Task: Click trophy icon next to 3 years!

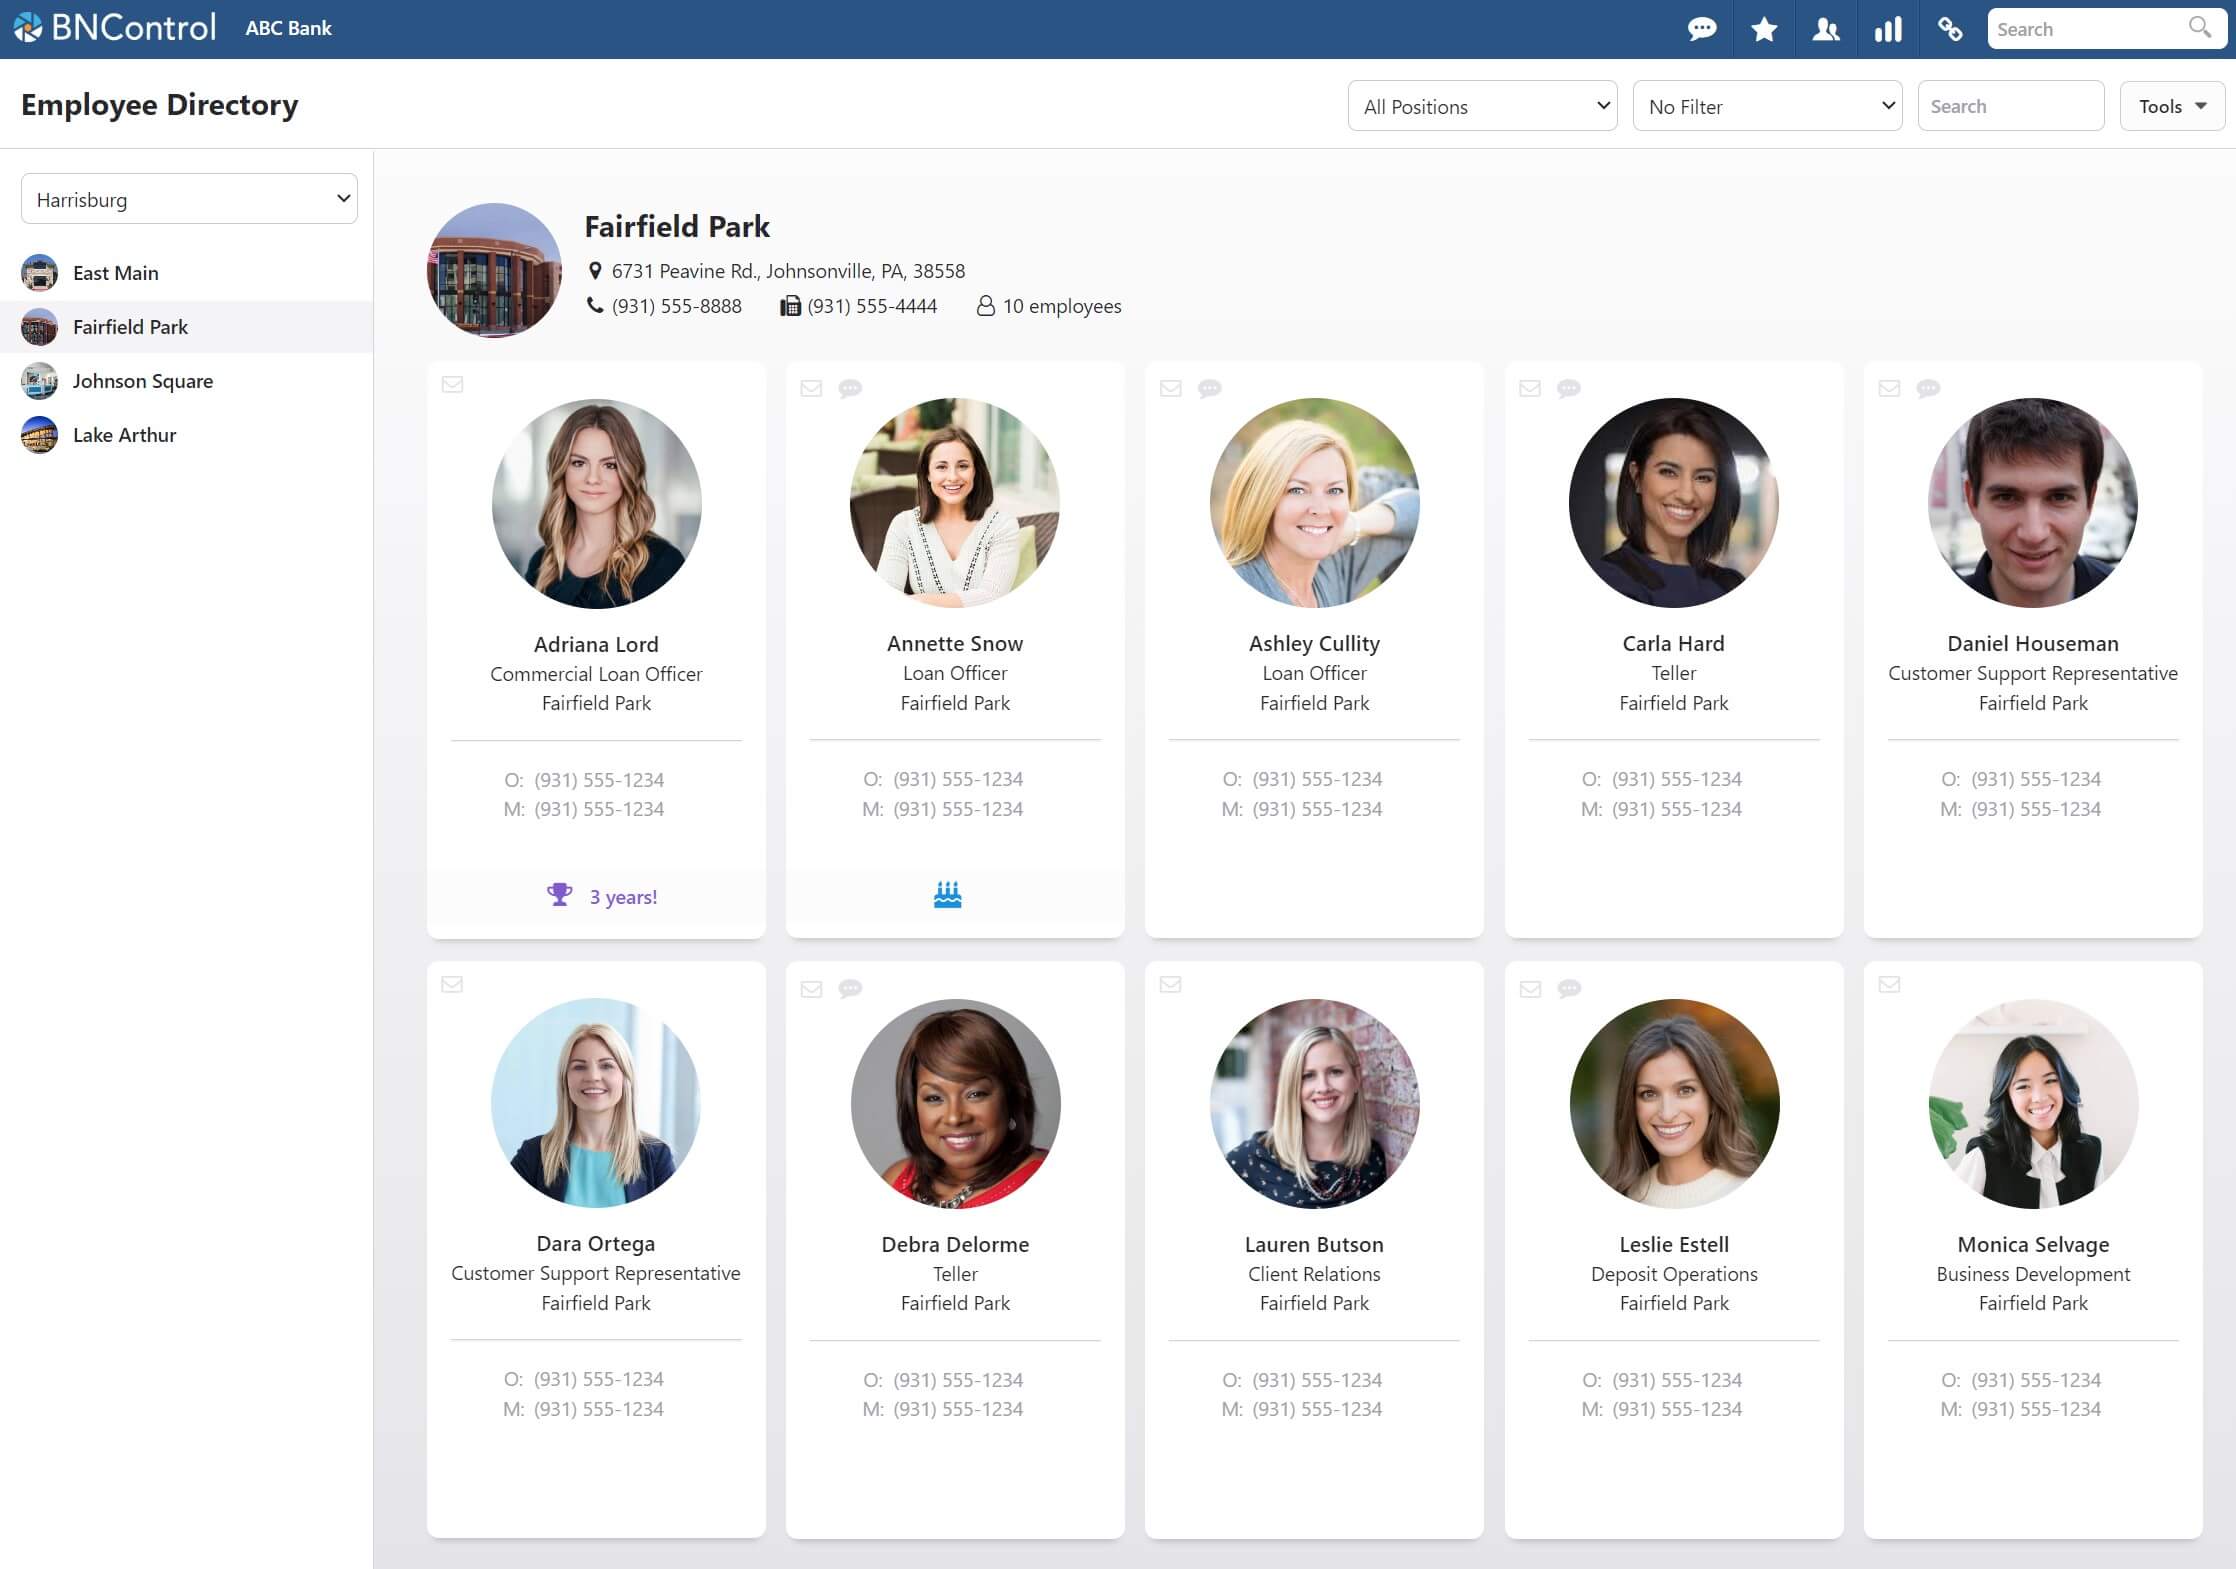Action: [559, 895]
